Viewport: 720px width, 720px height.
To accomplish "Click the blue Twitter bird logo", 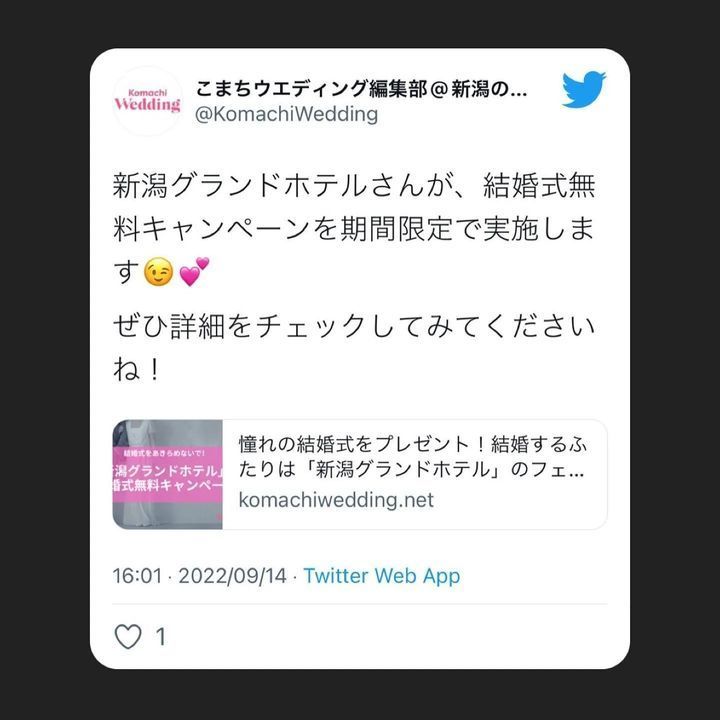I will pos(584,89).
